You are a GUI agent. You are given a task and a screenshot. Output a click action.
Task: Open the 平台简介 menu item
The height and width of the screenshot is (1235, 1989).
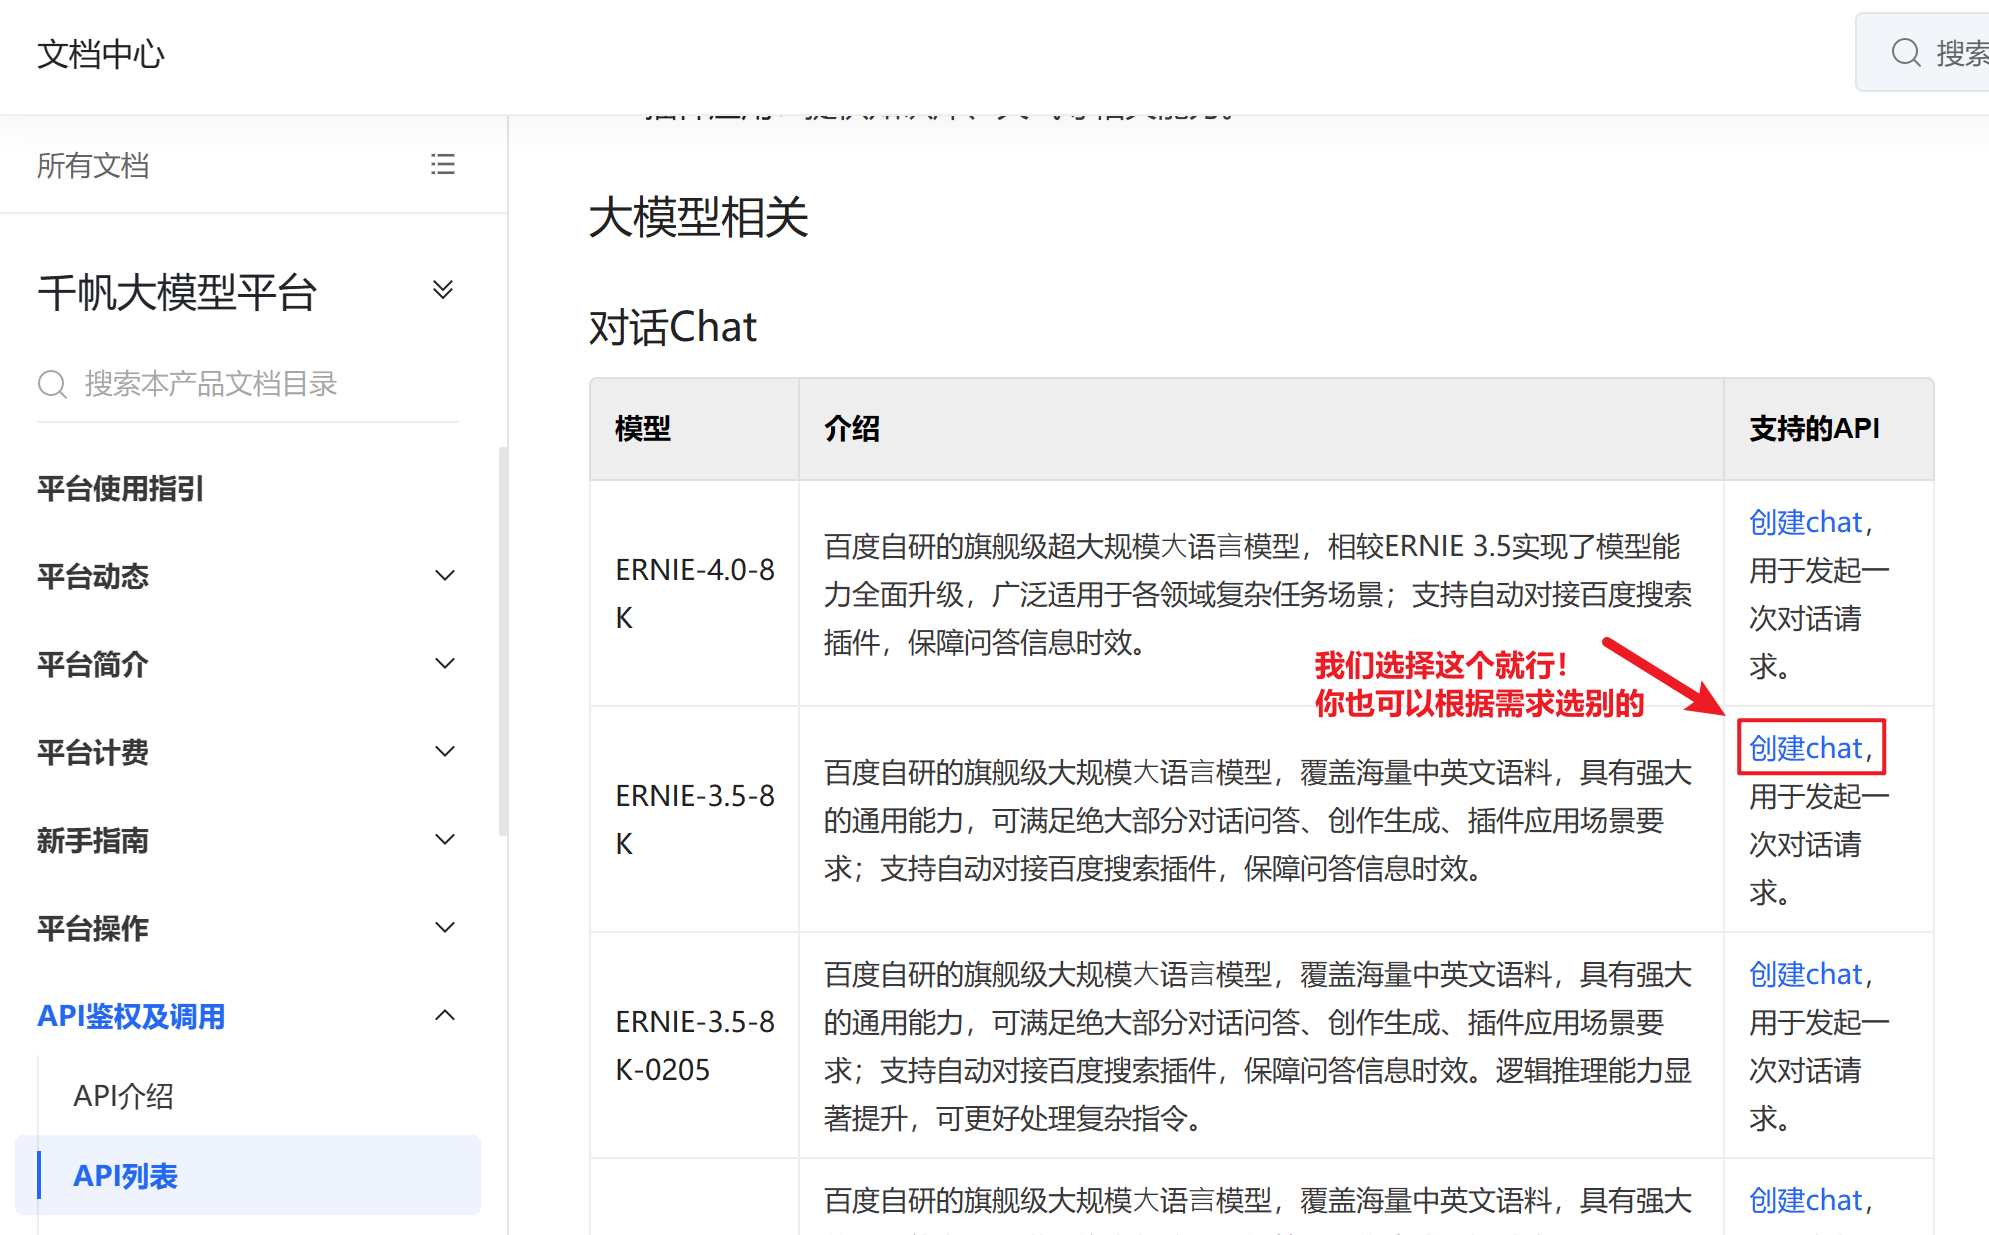click(x=93, y=665)
